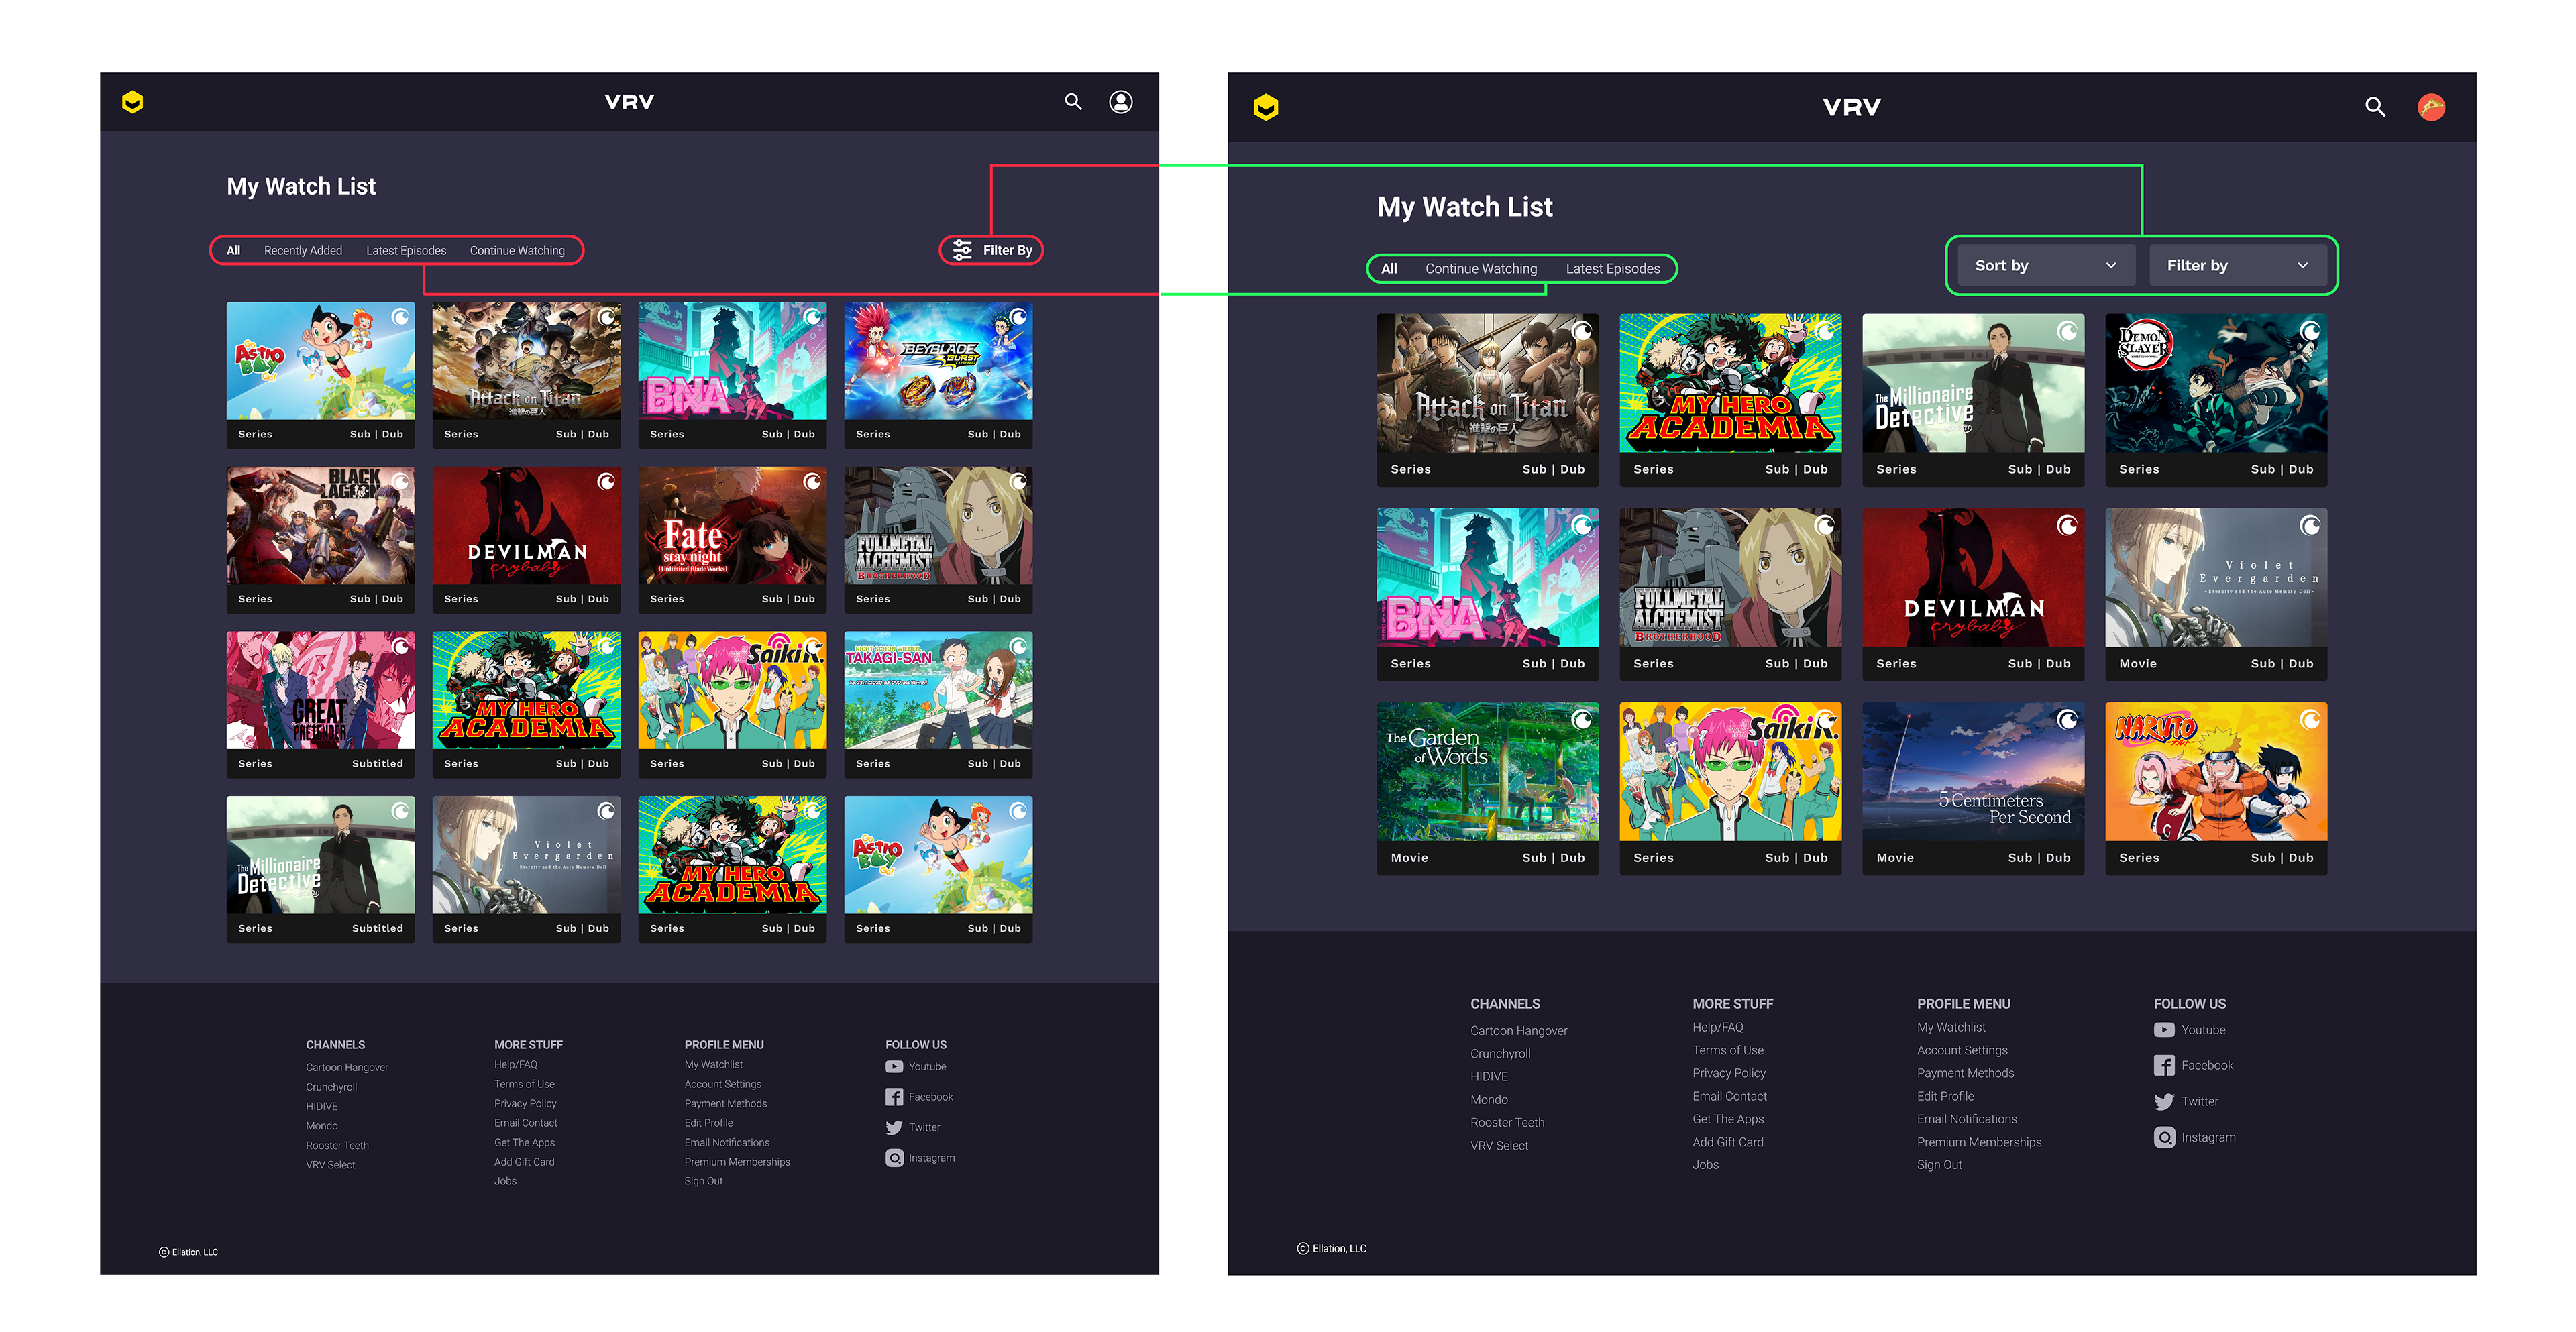Viewport: 2576px width, 1332px height.
Task: Open the Sort by dropdown
Action: pyautogui.click(x=2045, y=266)
